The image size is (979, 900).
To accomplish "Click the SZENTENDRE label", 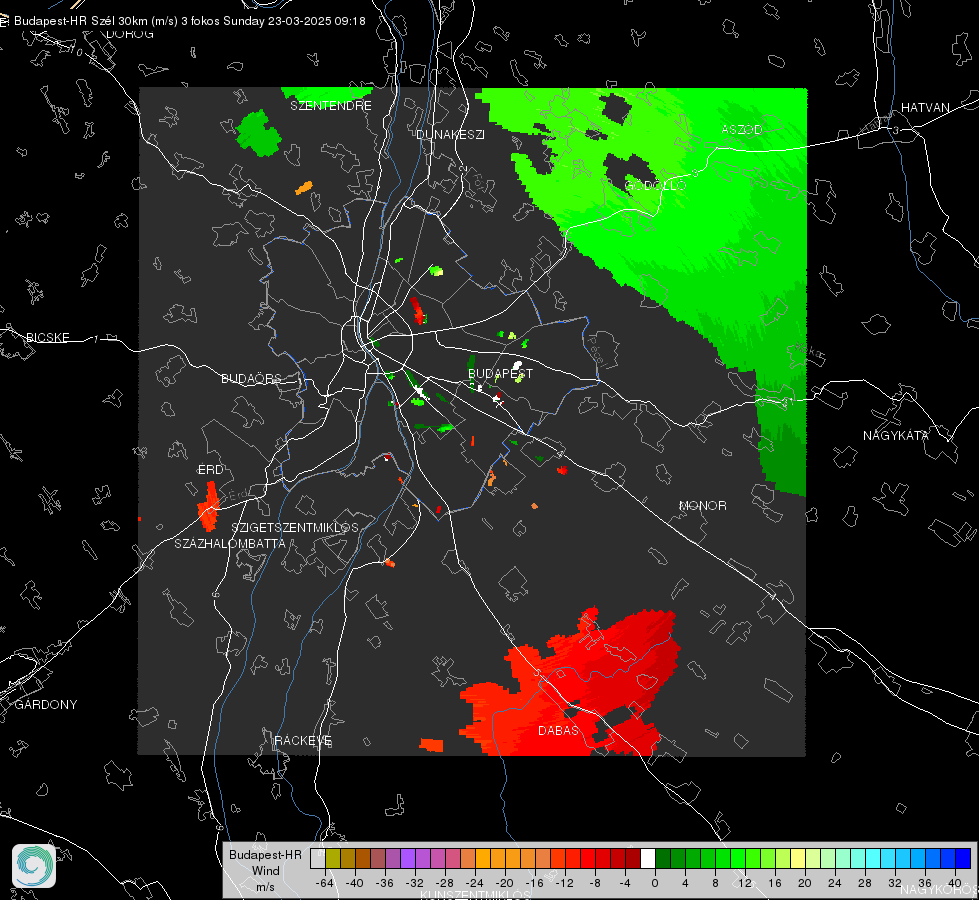I will 331,106.
